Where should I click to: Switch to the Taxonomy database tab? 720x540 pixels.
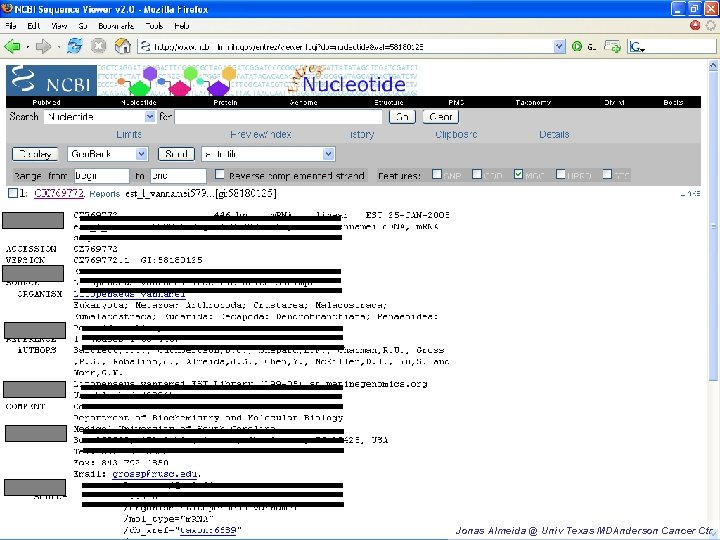(533, 102)
